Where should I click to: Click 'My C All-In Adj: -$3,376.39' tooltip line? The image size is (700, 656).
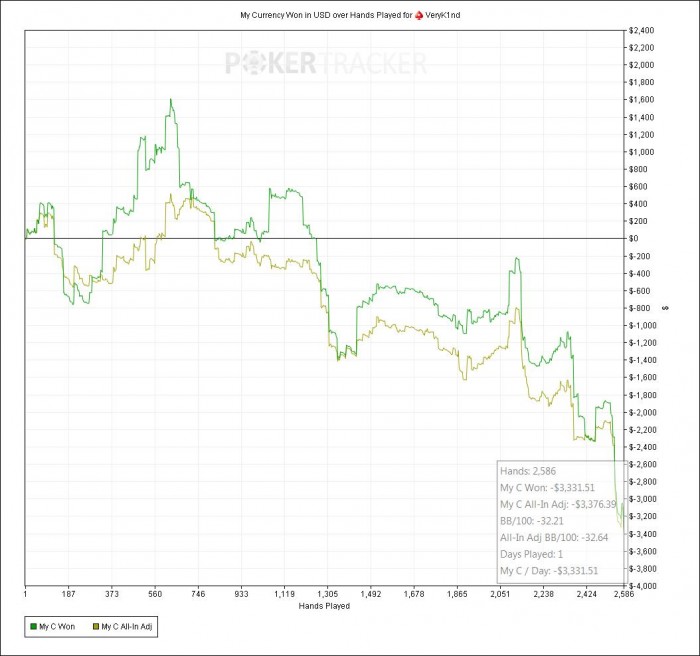558,504
